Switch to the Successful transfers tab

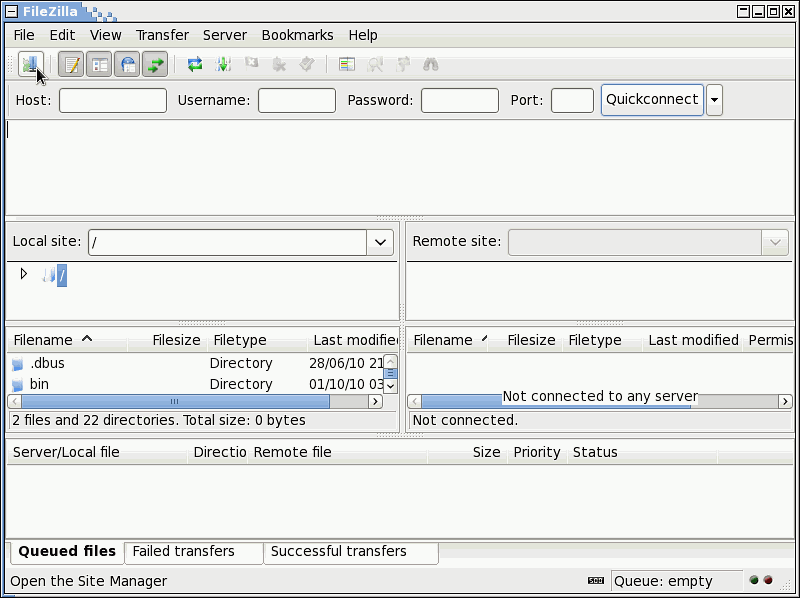(351, 552)
